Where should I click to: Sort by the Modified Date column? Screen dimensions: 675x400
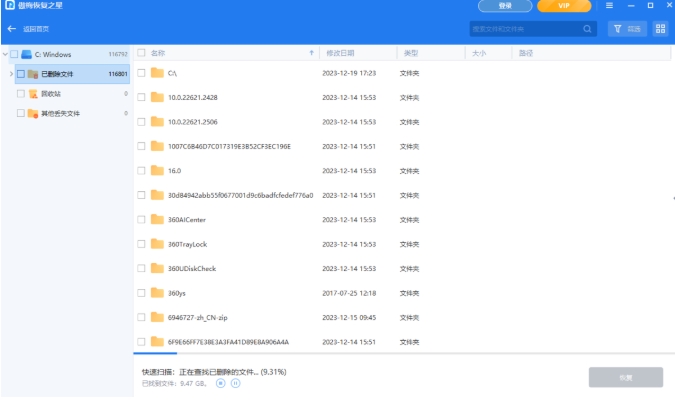click(338, 52)
